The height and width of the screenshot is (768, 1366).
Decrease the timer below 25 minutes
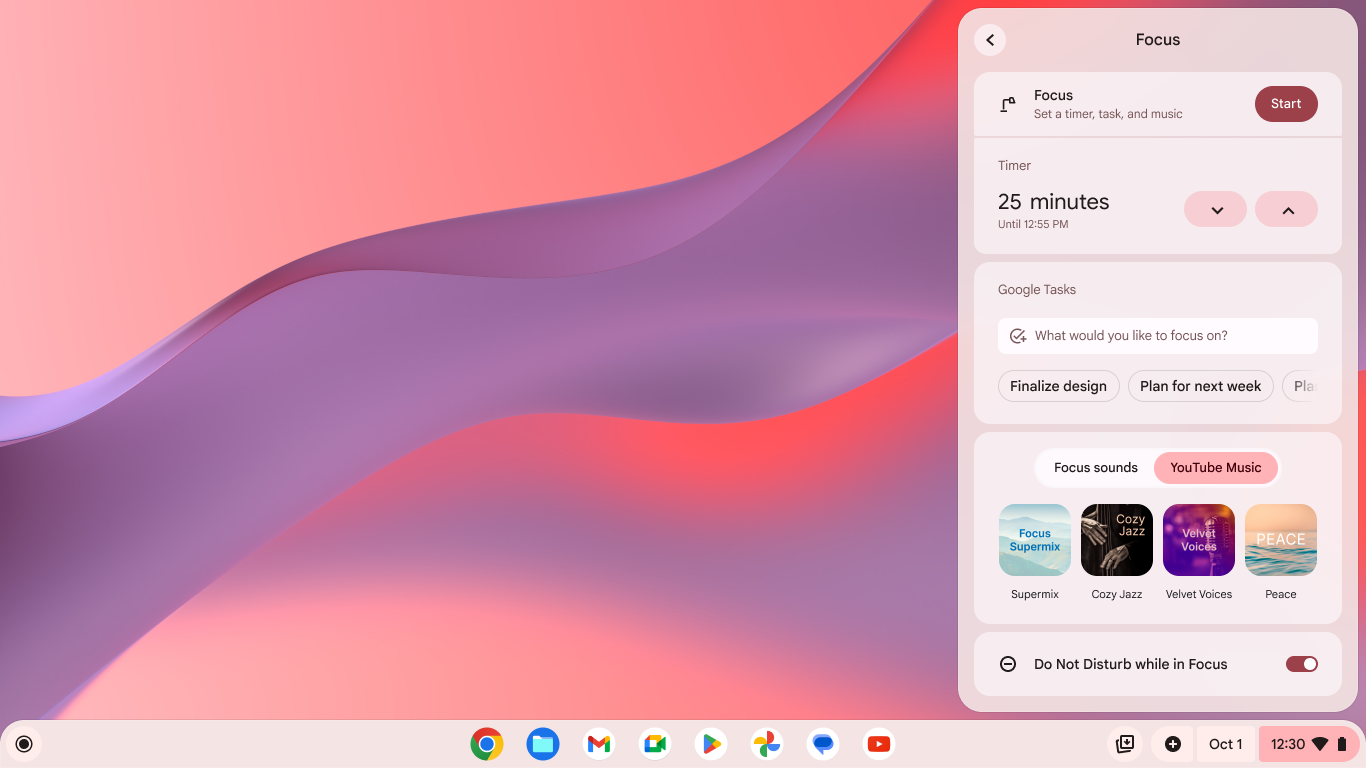tap(1215, 209)
